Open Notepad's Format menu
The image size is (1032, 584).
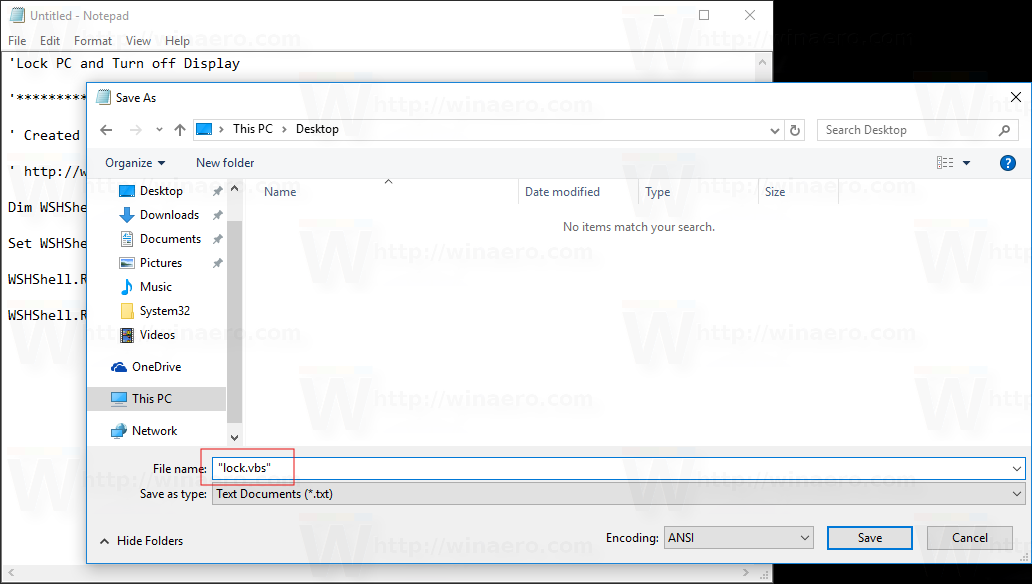(93, 40)
